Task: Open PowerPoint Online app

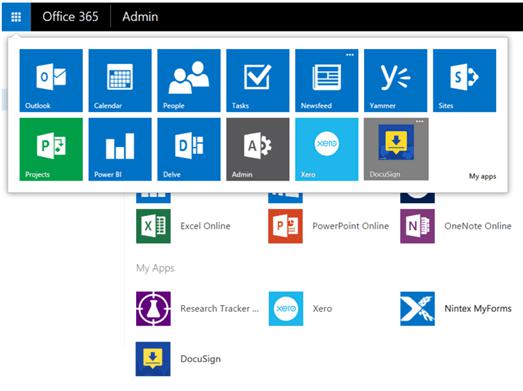Action: click(x=329, y=226)
